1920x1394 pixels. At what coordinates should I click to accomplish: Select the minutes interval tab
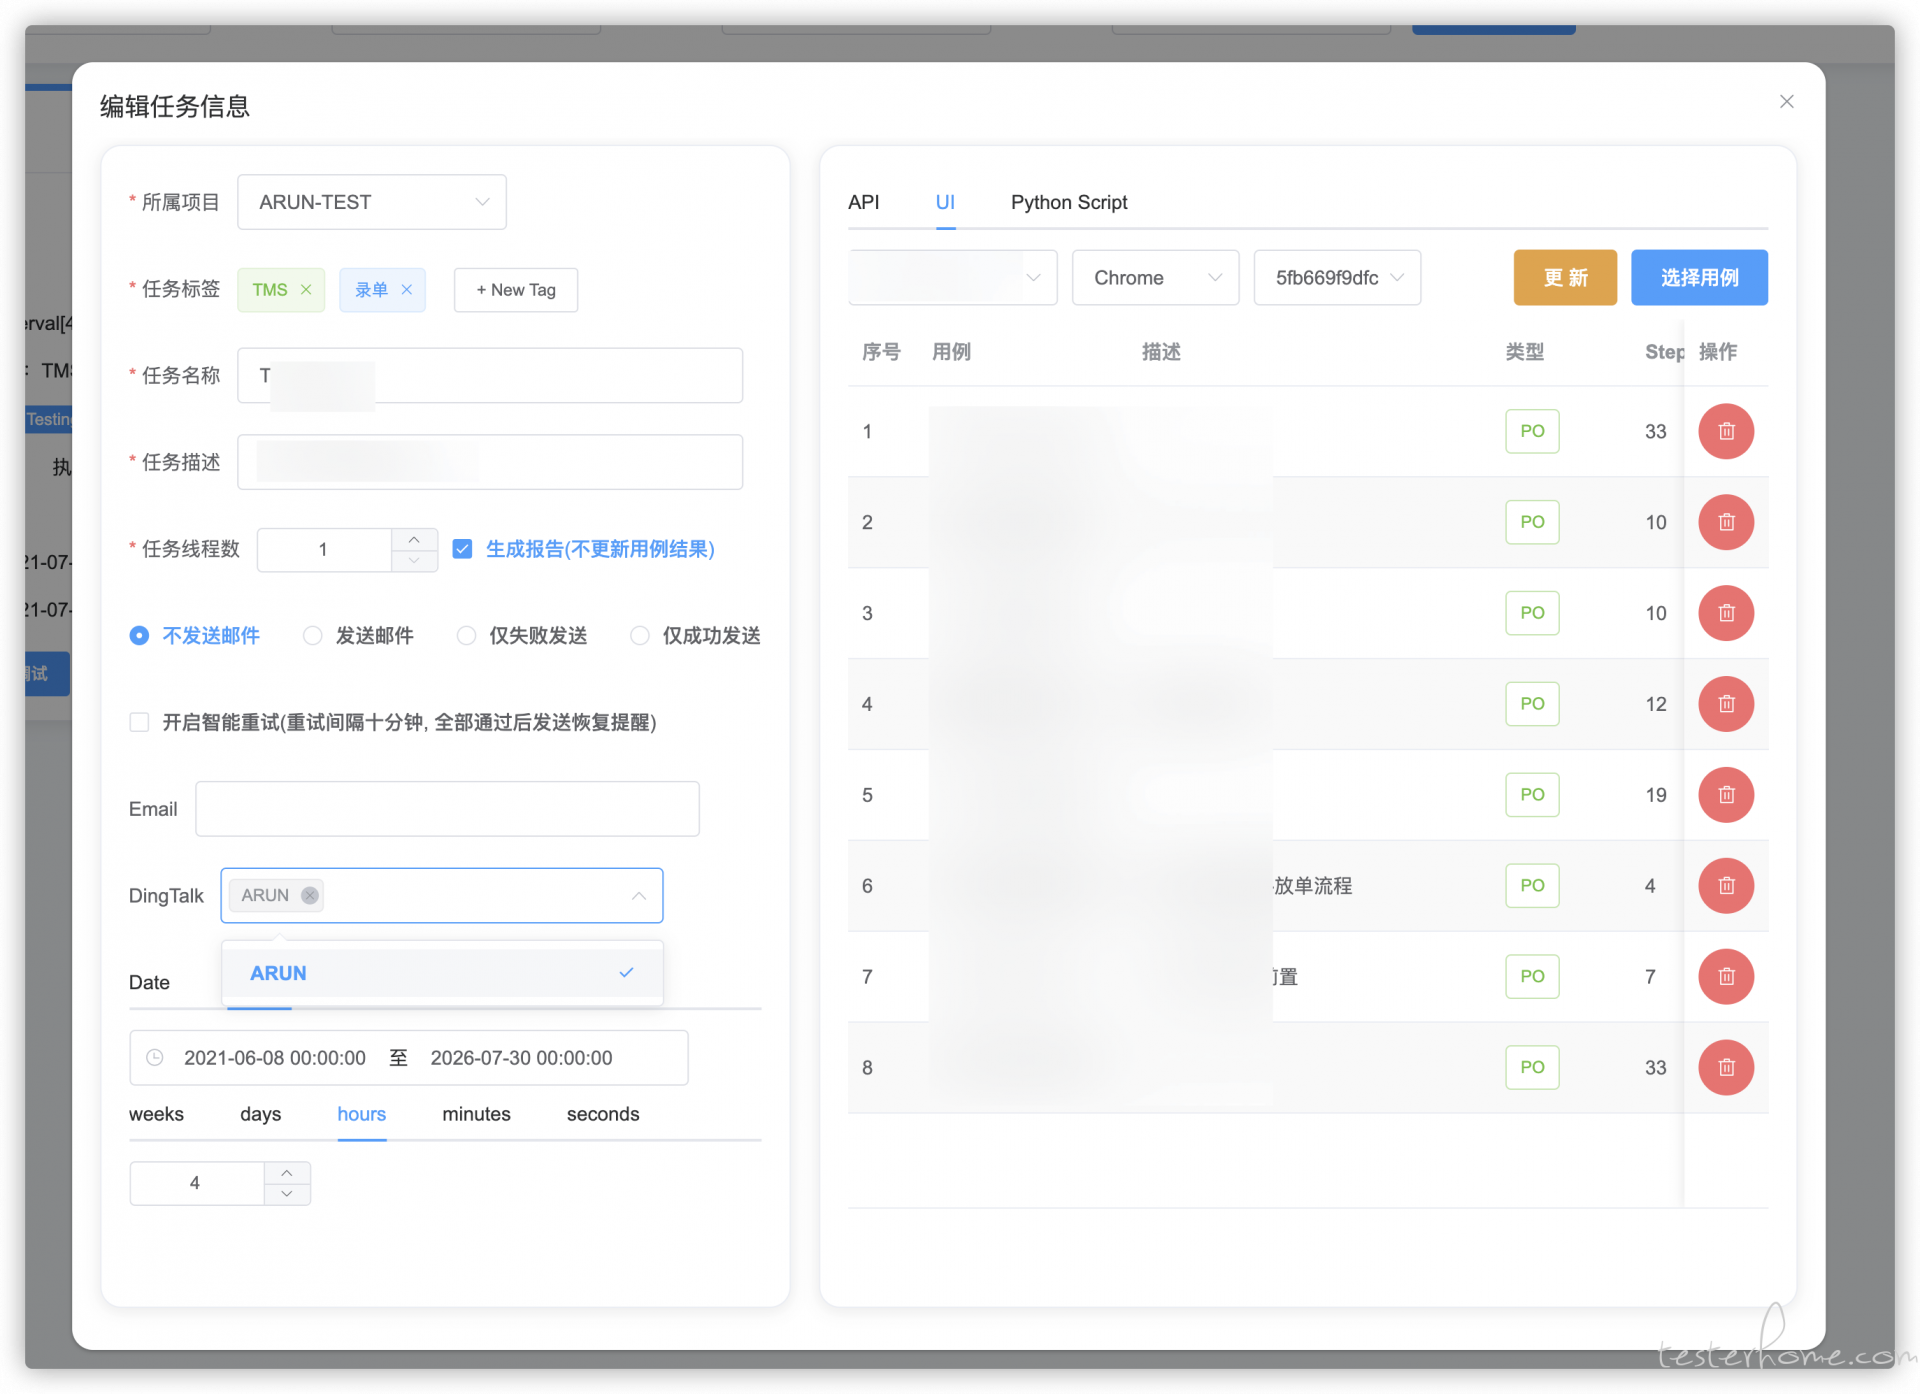(x=476, y=1114)
